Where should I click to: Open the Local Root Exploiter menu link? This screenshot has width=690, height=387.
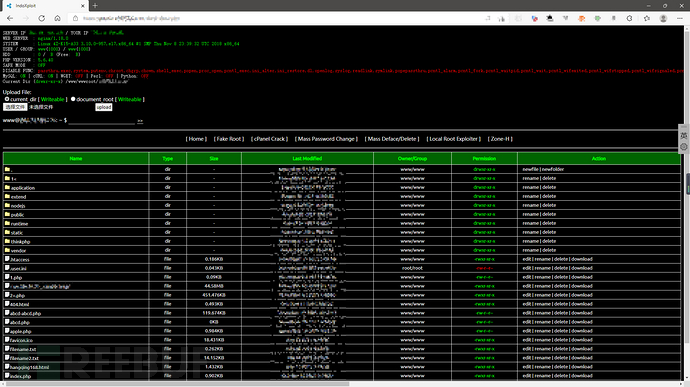point(453,139)
